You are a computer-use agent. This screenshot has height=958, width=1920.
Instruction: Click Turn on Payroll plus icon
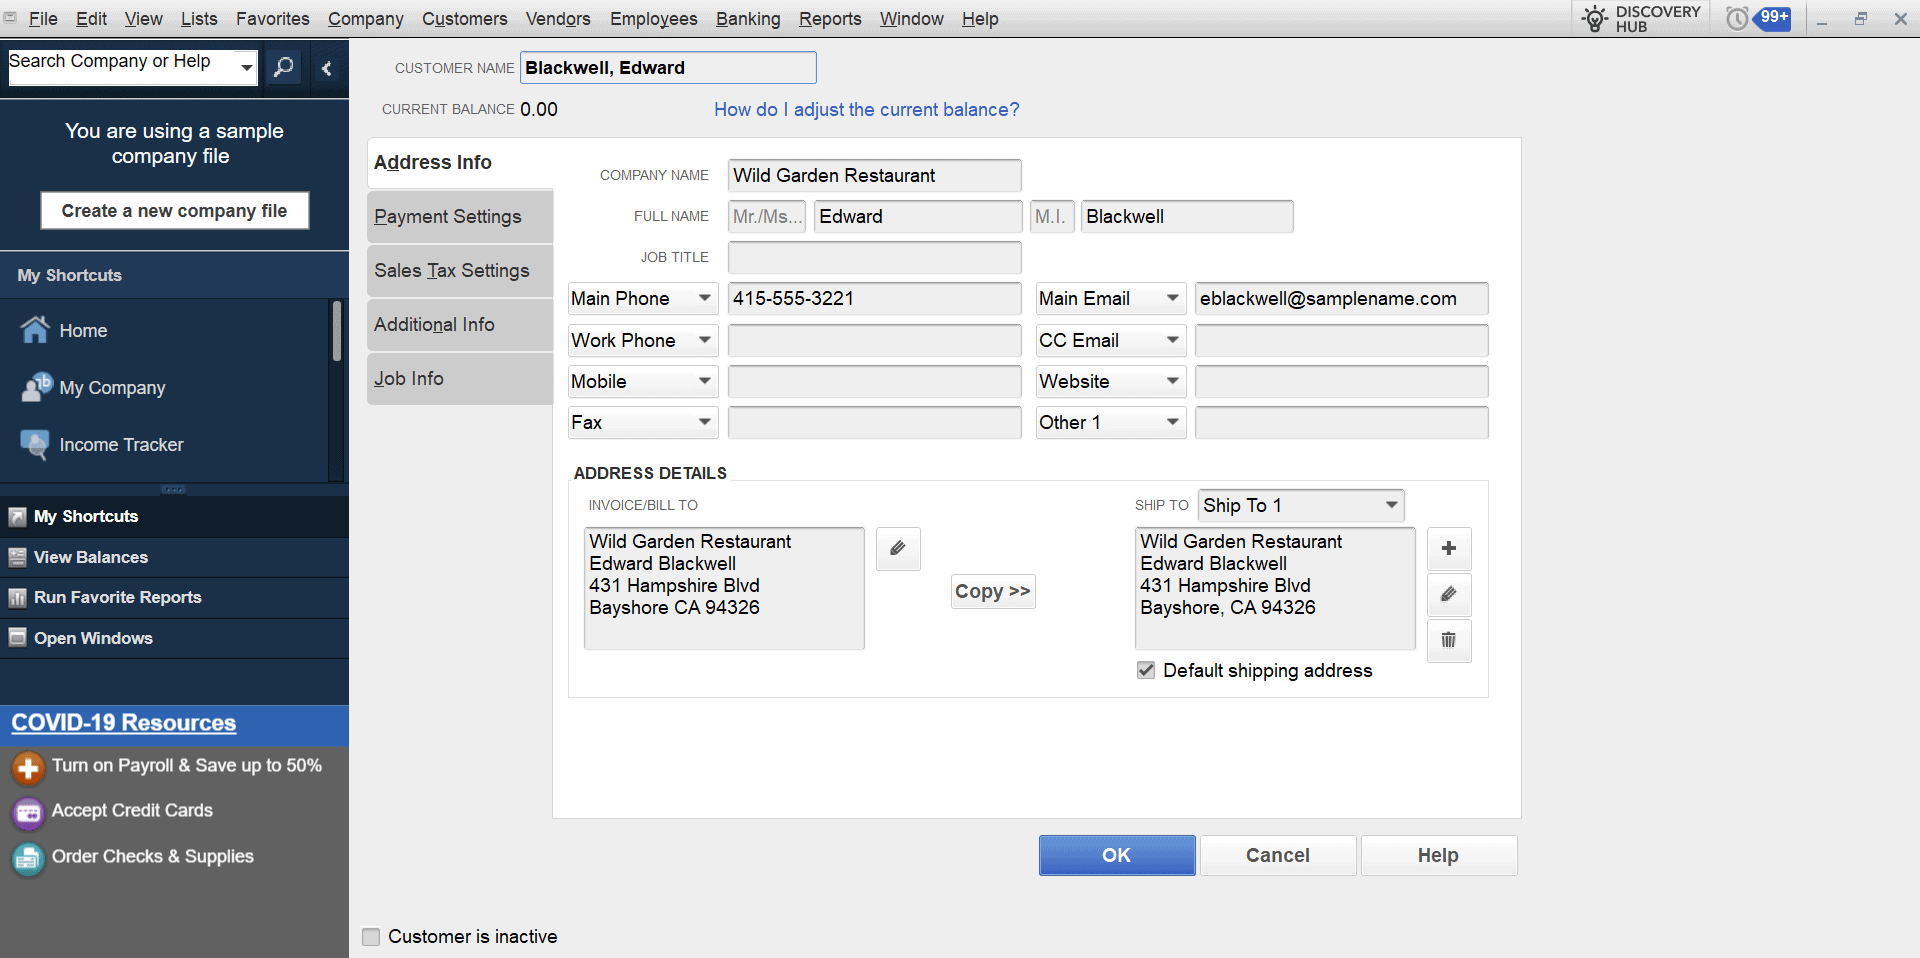click(x=28, y=767)
